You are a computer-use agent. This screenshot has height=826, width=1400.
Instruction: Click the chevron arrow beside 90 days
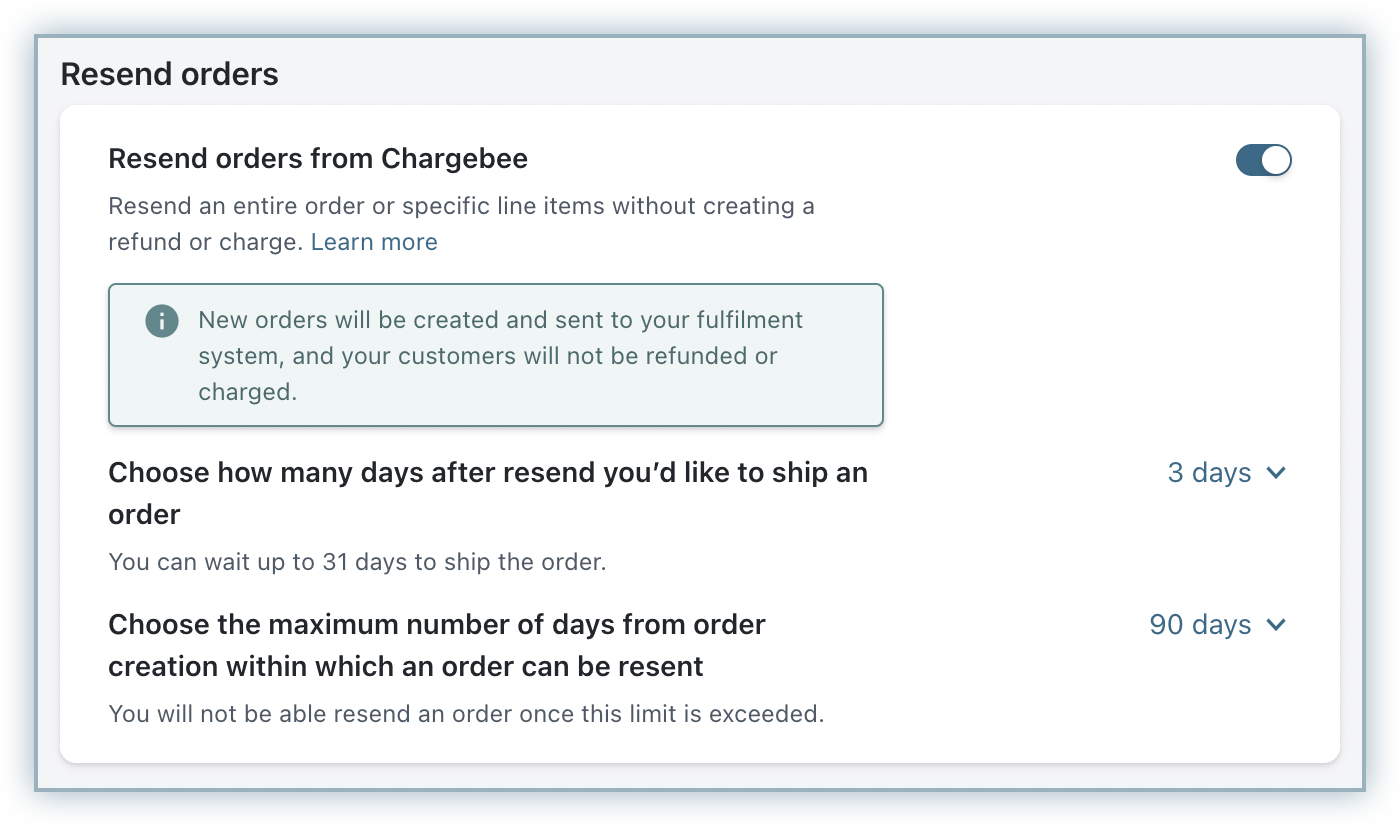point(1276,625)
